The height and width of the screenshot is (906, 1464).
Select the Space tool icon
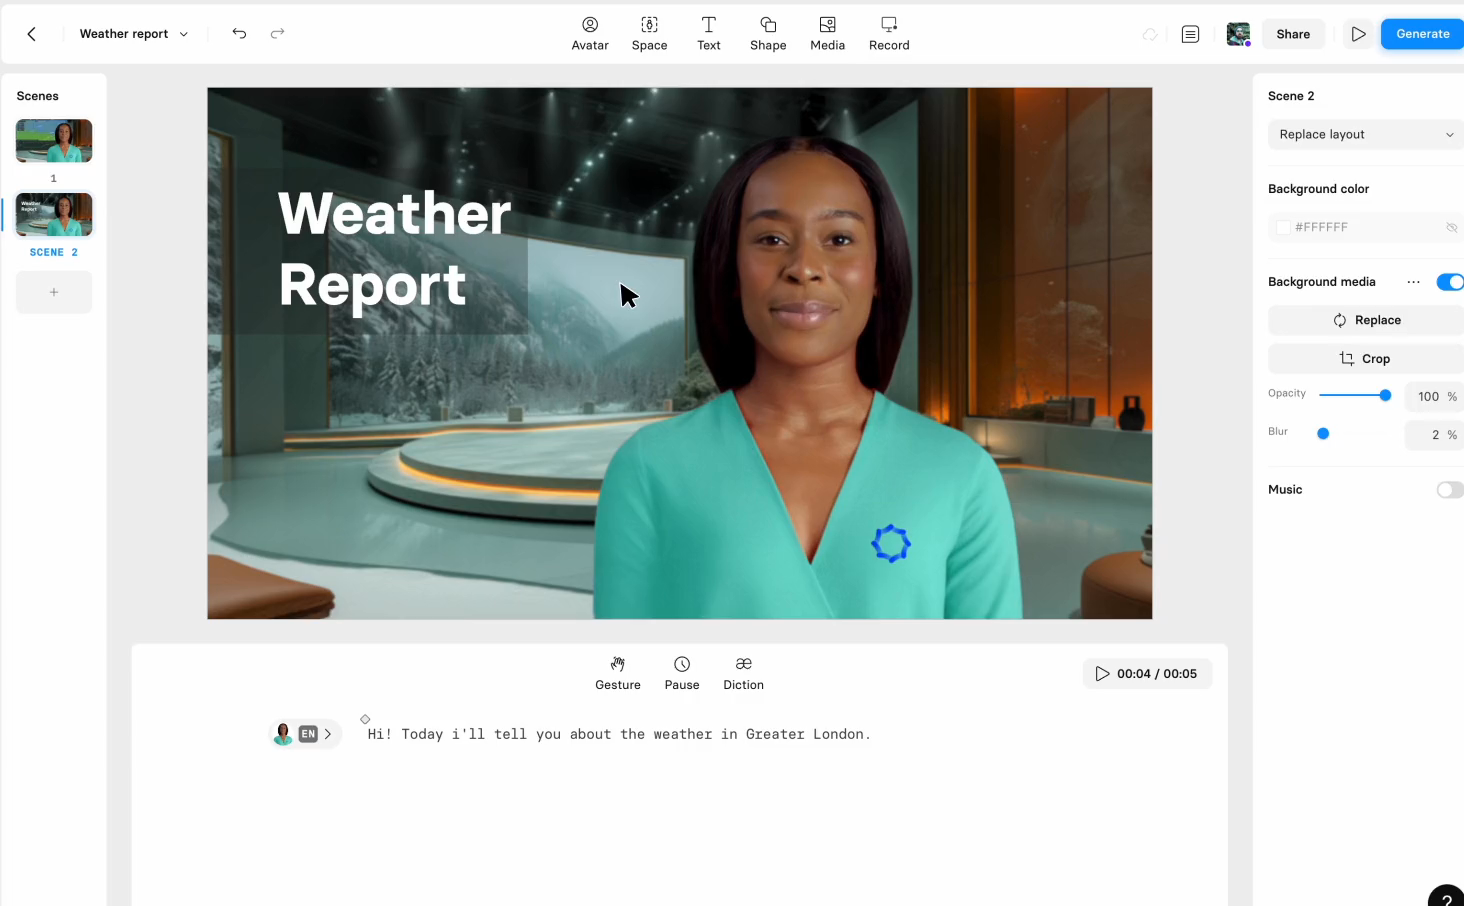click(649, 33)
